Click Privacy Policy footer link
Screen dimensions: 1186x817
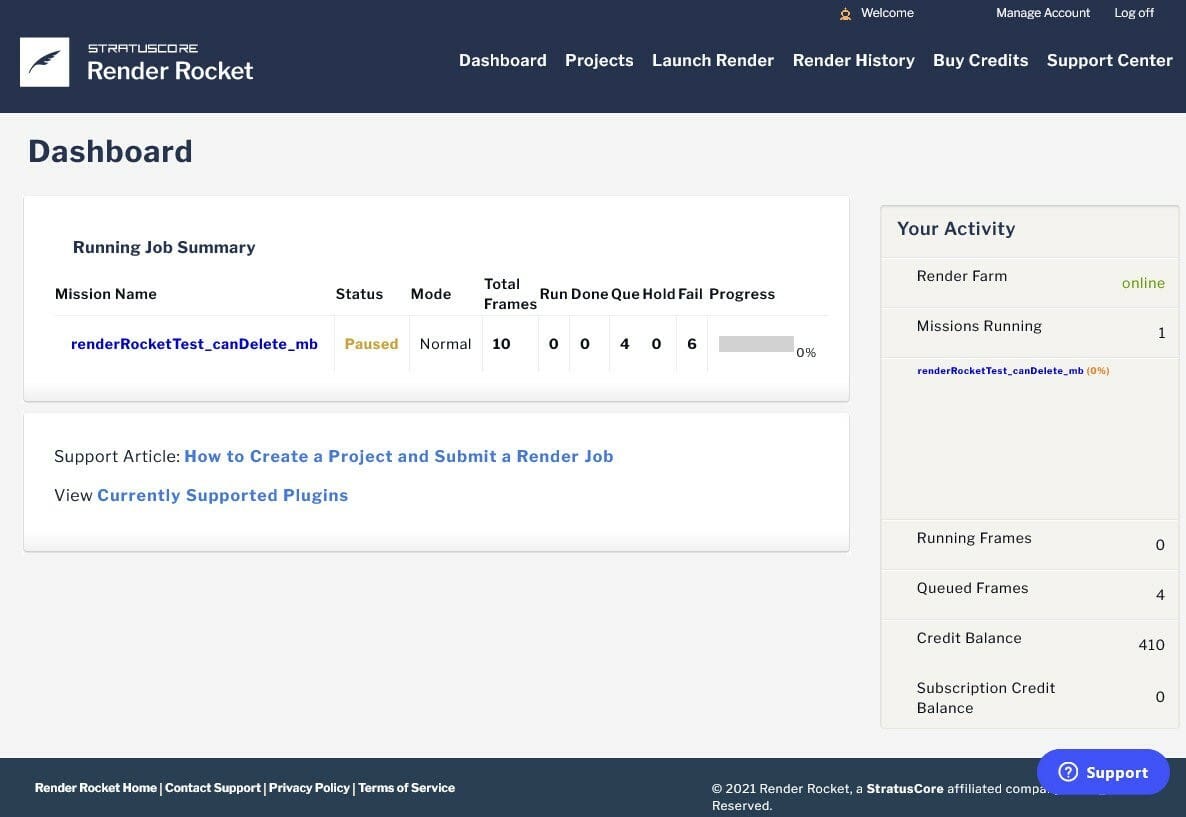309,787
